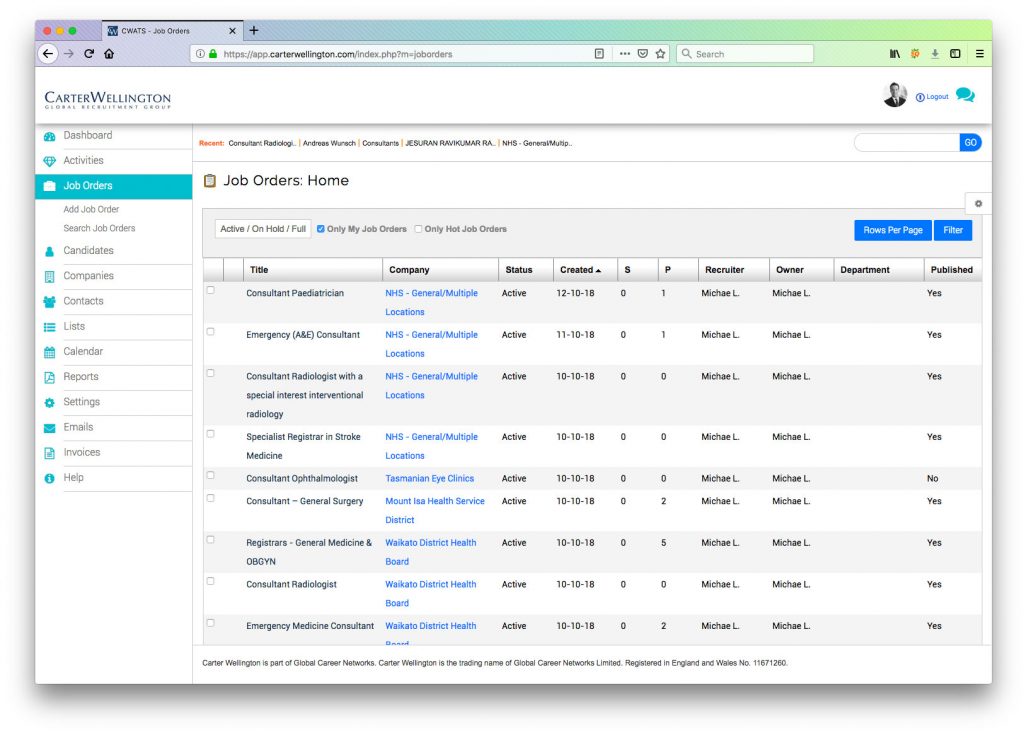Sort by Created column header
1024x733 pixels.
(580, 270)
